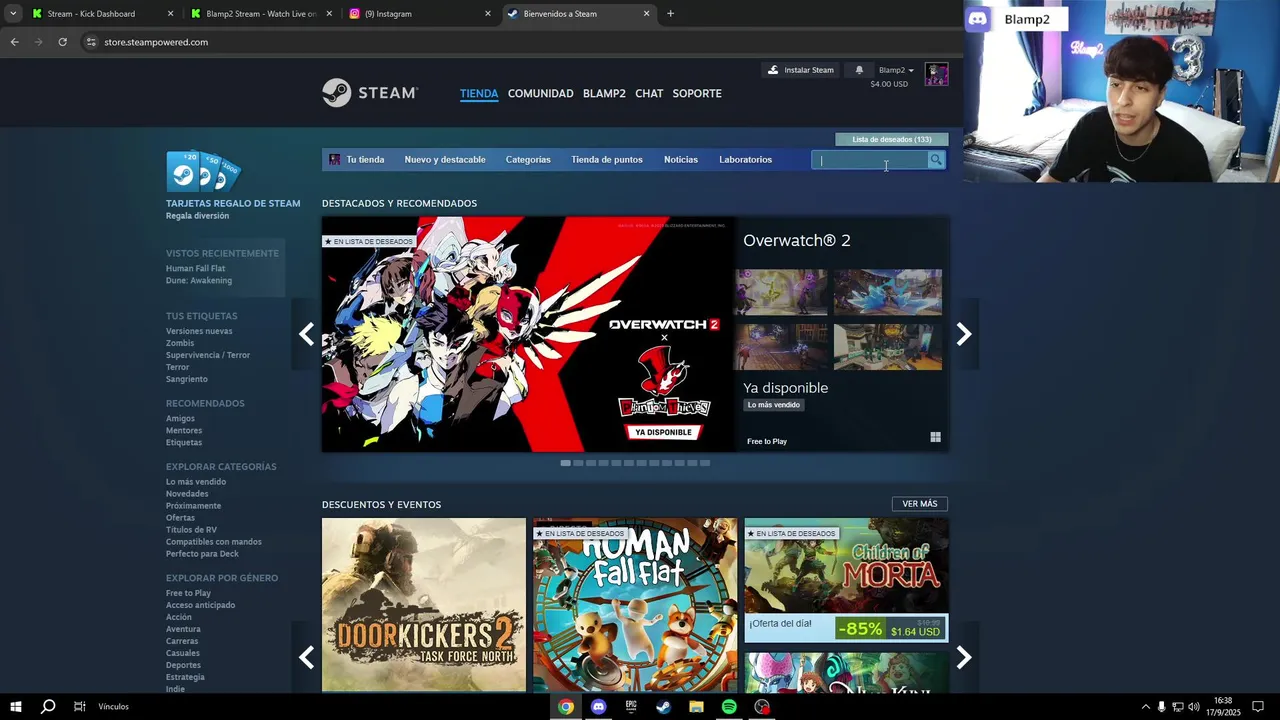This screenshot has height=720, width=1280.
Task: Open the Door Kickers 2 discount capsule
Action: (424, 605)
